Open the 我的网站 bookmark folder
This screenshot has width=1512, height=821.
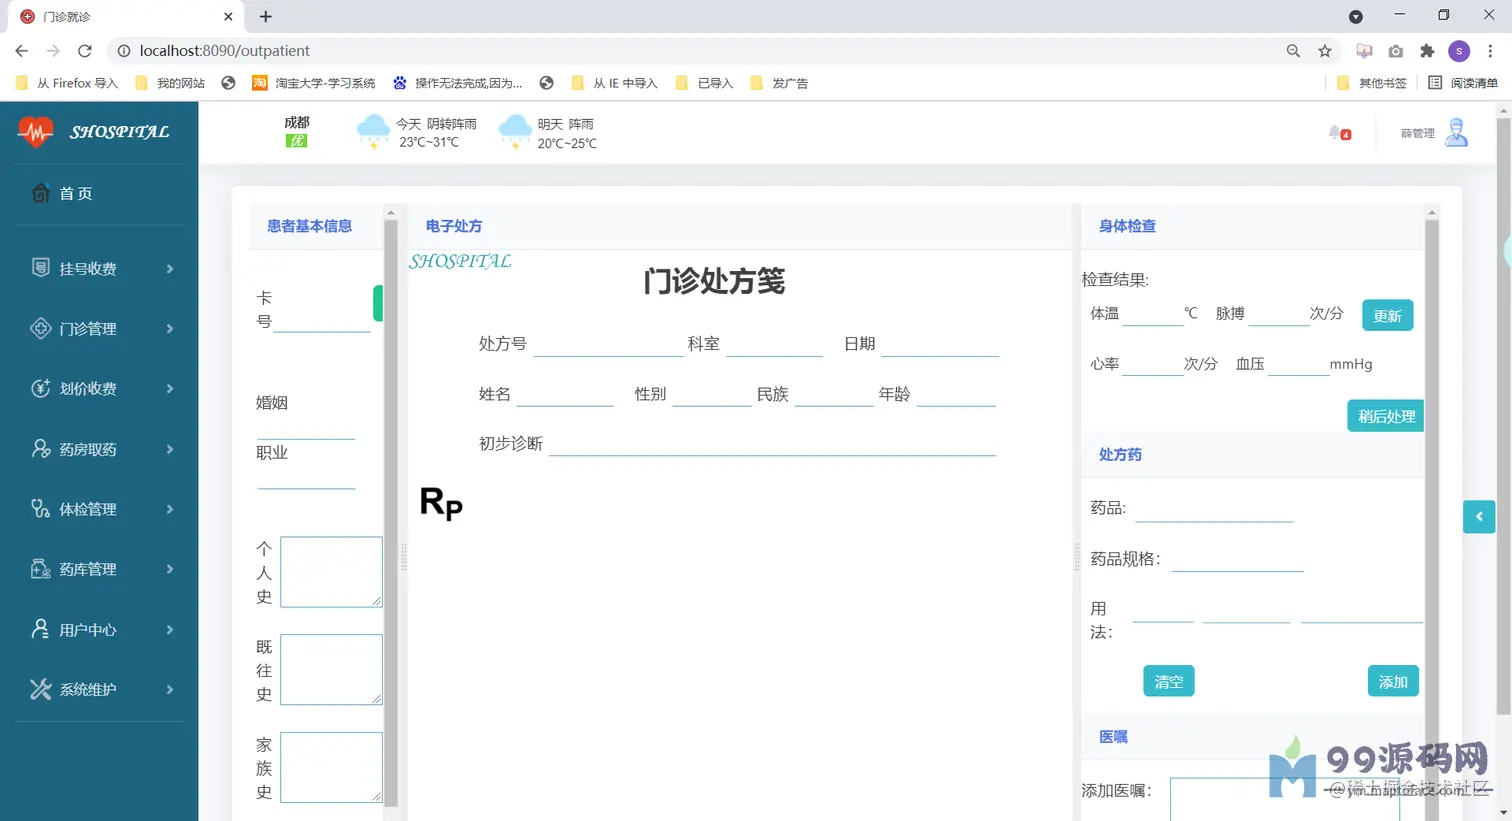pyautogui.click(x=170, y=83)
